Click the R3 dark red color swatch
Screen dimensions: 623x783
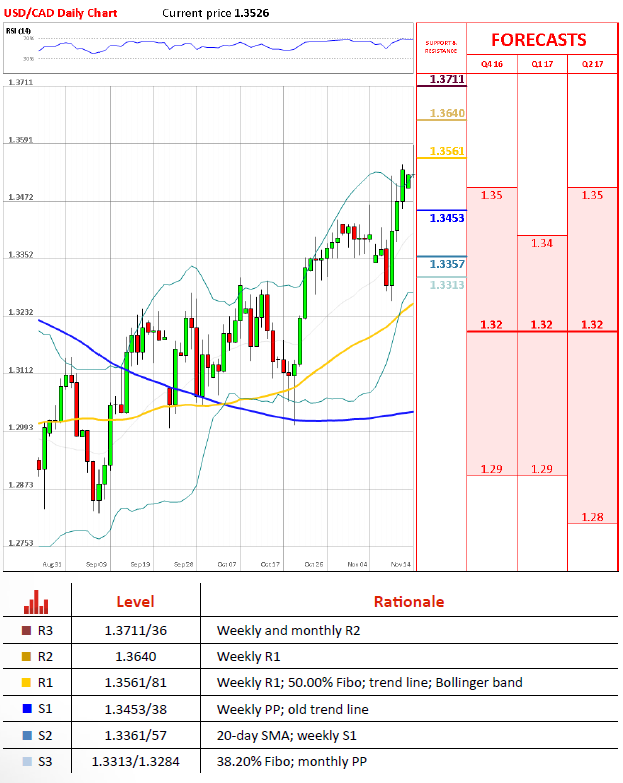click(x=26, y=631)
